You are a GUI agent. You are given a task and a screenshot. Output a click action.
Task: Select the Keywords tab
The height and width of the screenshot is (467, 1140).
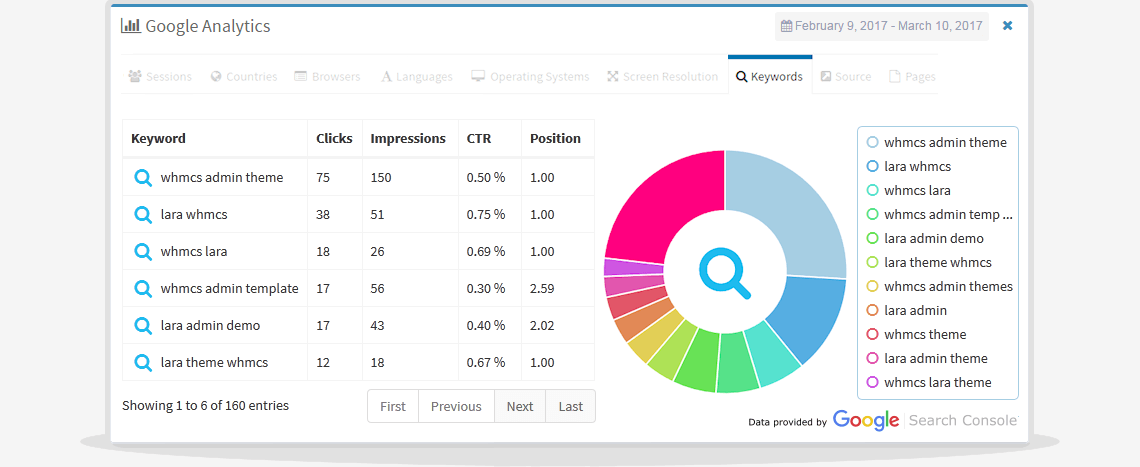pyautogui.click(x=770, y=76)
